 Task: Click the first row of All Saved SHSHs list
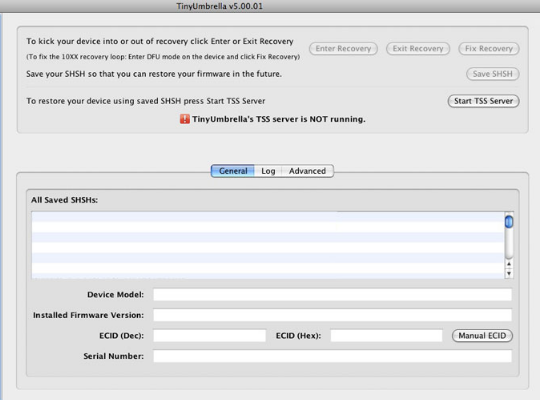pos(268,217)
